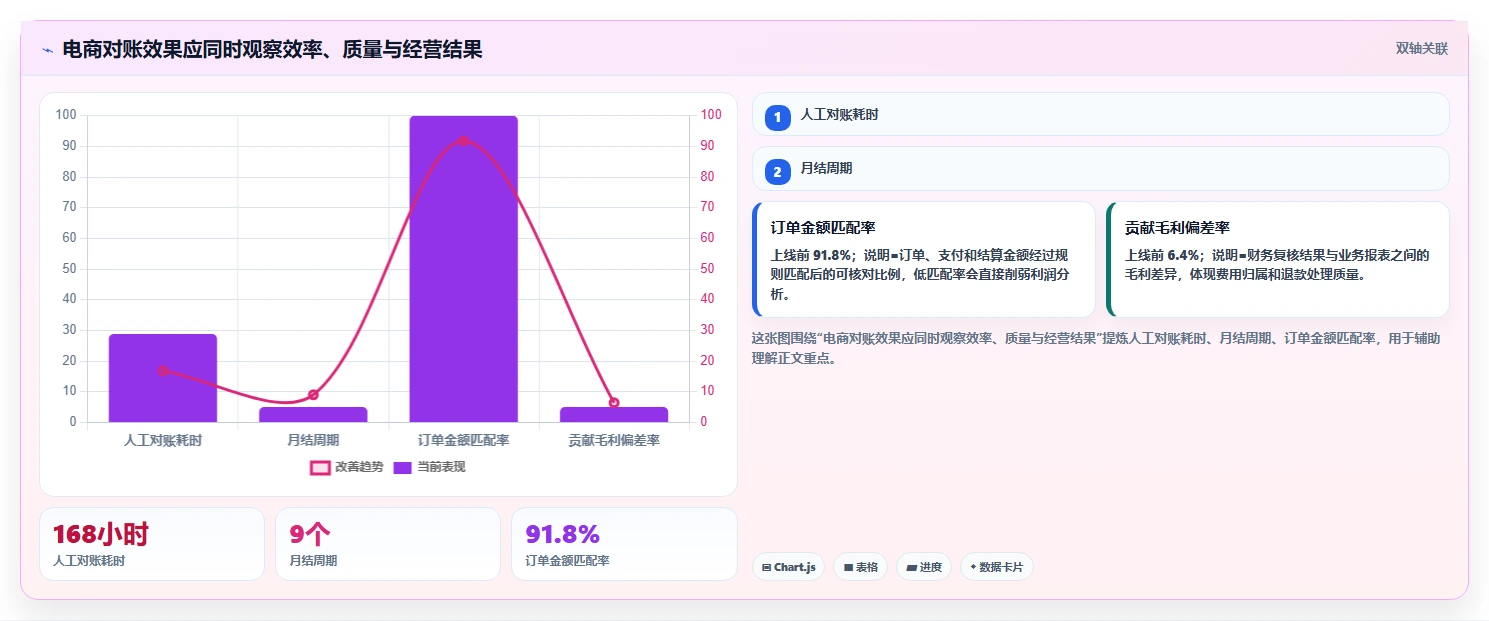The image size is (1489, 621).
Task: Click the 订单金额匹配率 x-axis label
Action: pos(464,440)
